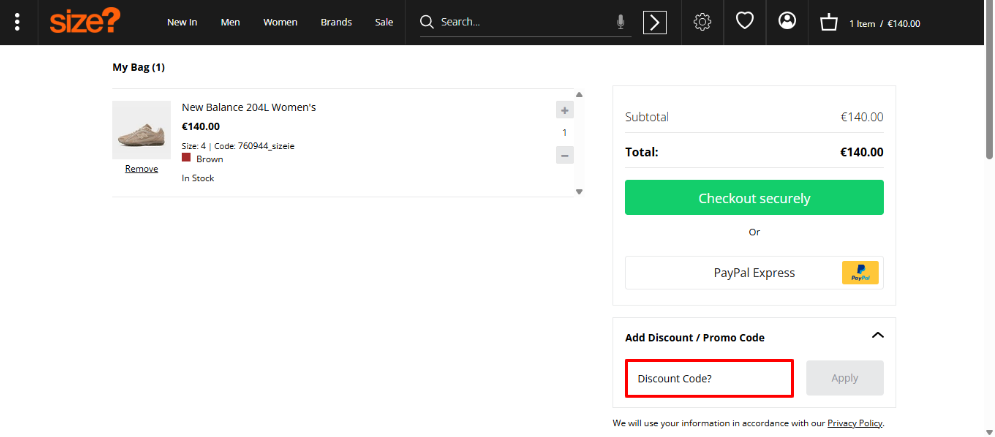
Task: Focus the Search text field
Action: click(524, 22)
